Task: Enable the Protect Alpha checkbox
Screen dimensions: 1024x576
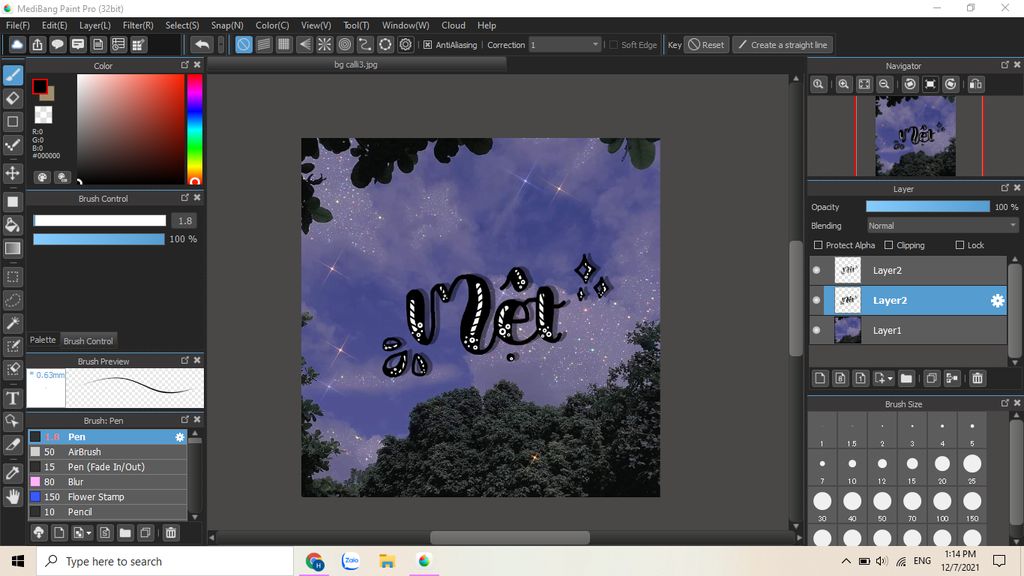Action: click(818, 246)
